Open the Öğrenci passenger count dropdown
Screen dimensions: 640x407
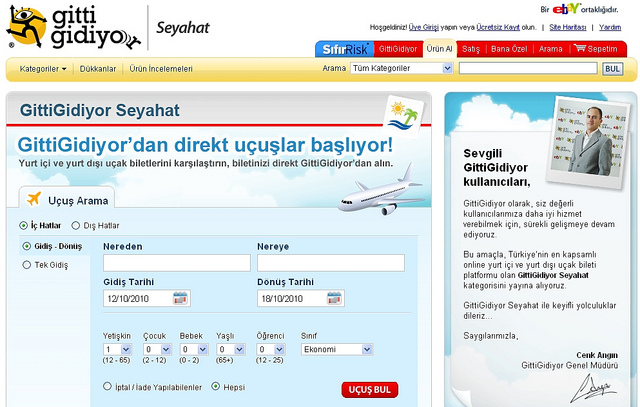click(x=271, y=349)
